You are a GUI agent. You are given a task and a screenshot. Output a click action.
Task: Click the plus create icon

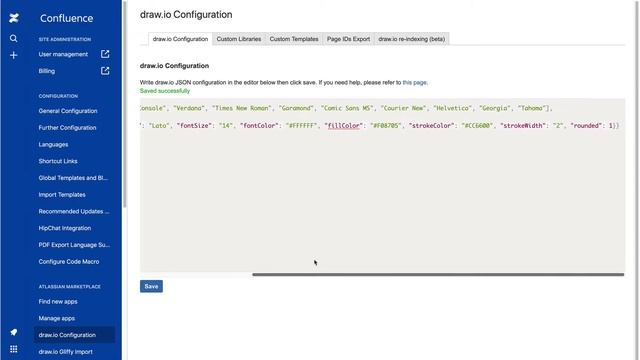click(x=13, y=55)
